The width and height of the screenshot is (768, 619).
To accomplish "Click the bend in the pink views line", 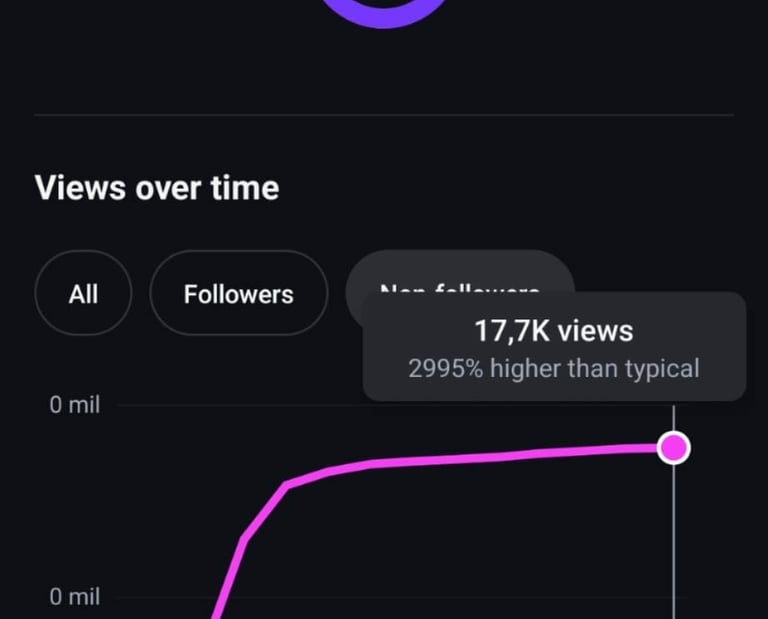I will pyautogui.click(x=287, y=485).
